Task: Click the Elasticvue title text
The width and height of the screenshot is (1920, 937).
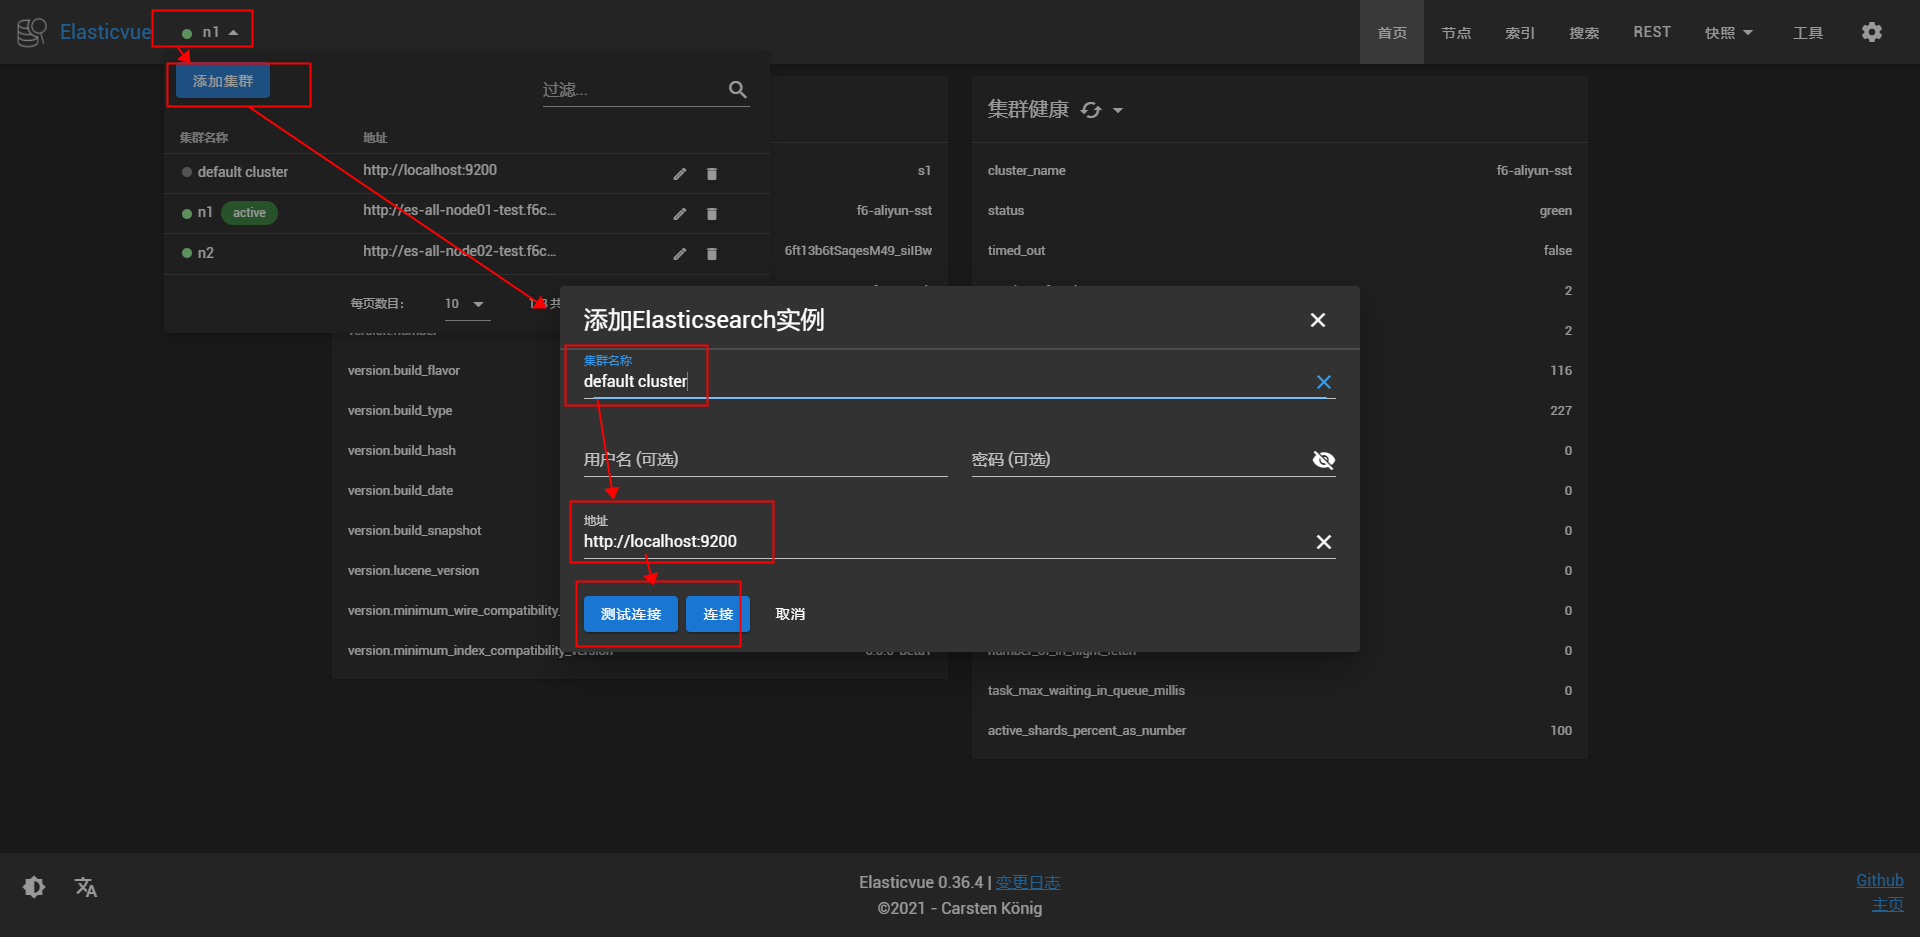Action: [106, 32]
